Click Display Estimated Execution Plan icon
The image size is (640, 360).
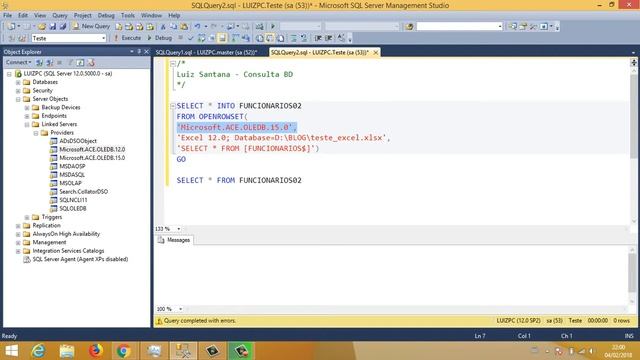click(202, 38)
